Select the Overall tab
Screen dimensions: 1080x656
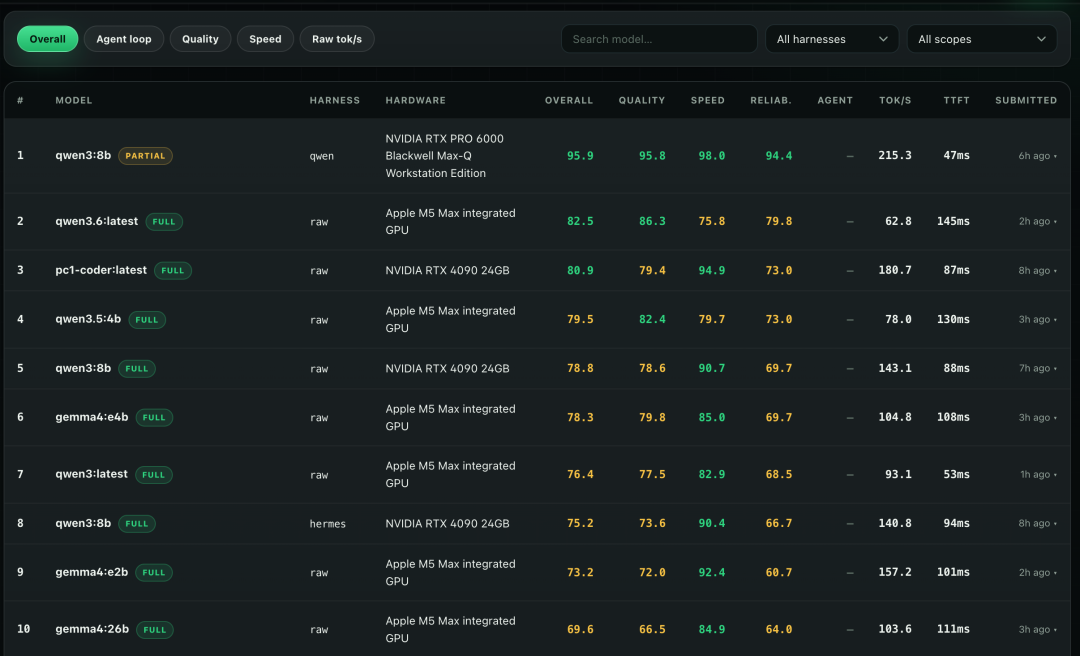[48, 39]
